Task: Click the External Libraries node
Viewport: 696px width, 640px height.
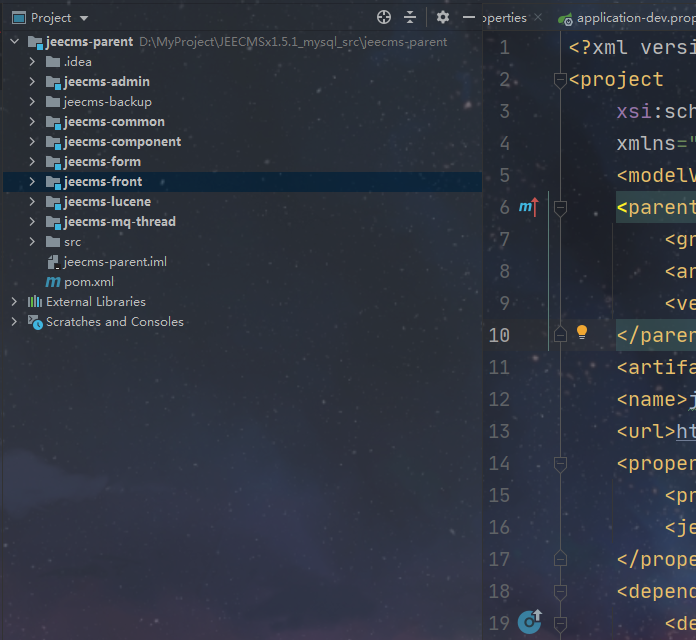Action: click(95, 302)
